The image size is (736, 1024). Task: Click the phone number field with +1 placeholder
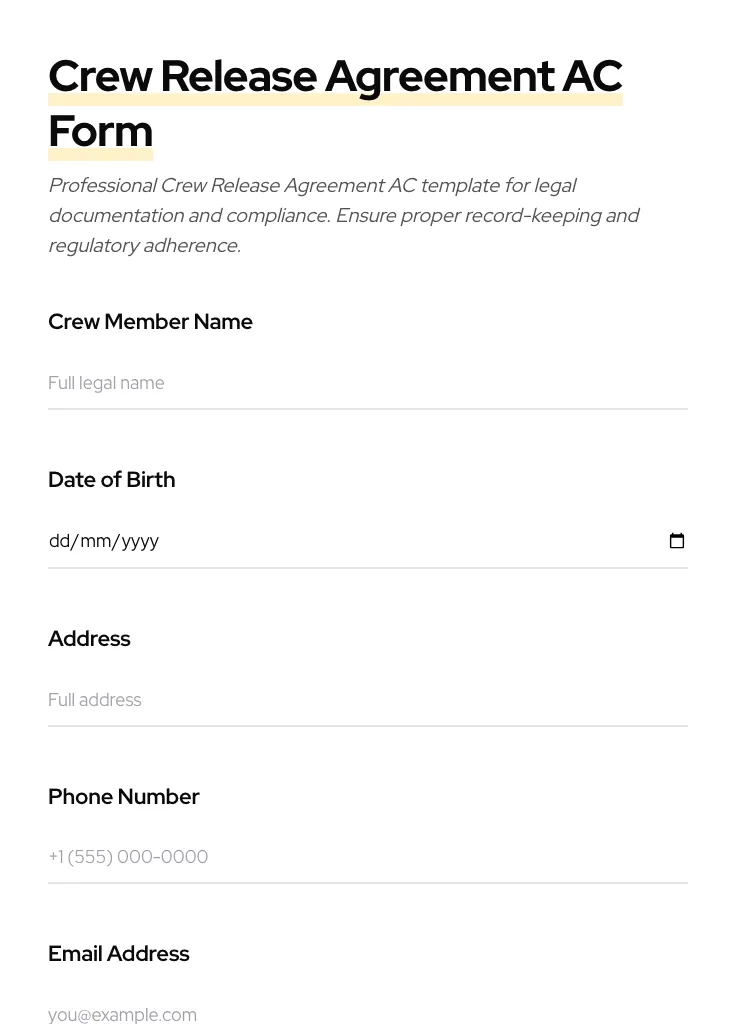tap(367, 857)
